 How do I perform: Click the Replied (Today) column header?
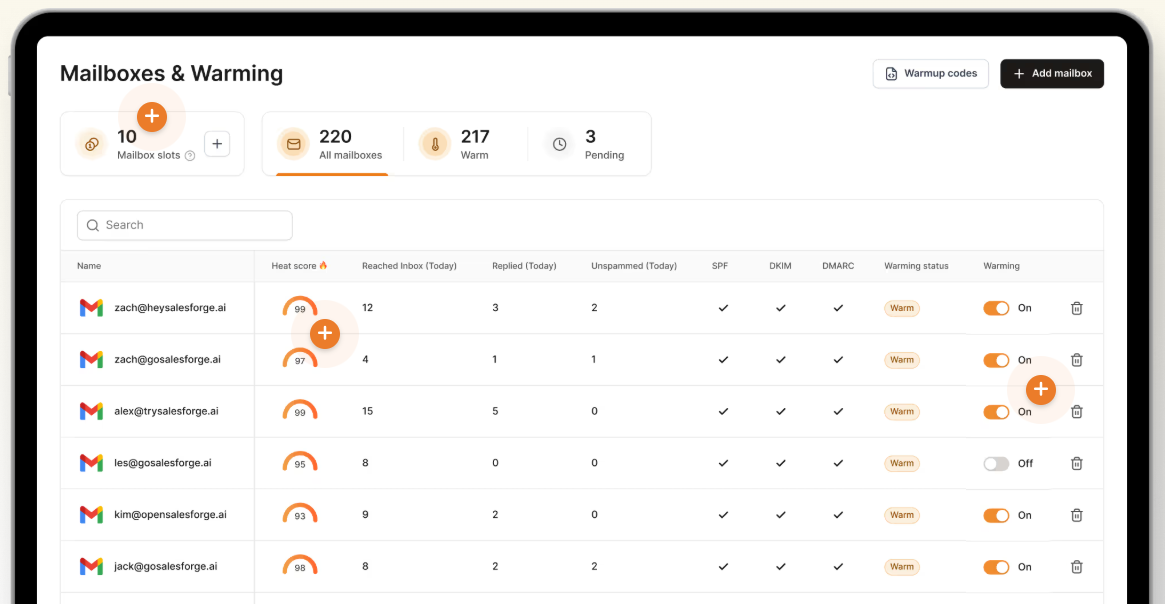tap(524, 266)
